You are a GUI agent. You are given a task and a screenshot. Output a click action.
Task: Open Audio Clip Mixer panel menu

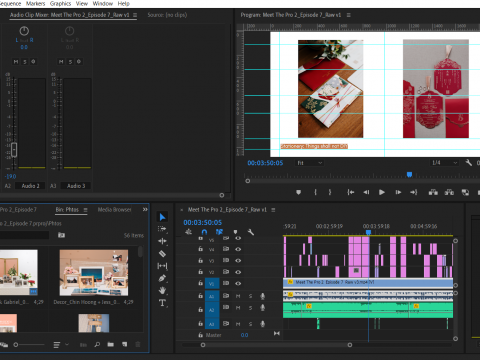pos(135,15)
